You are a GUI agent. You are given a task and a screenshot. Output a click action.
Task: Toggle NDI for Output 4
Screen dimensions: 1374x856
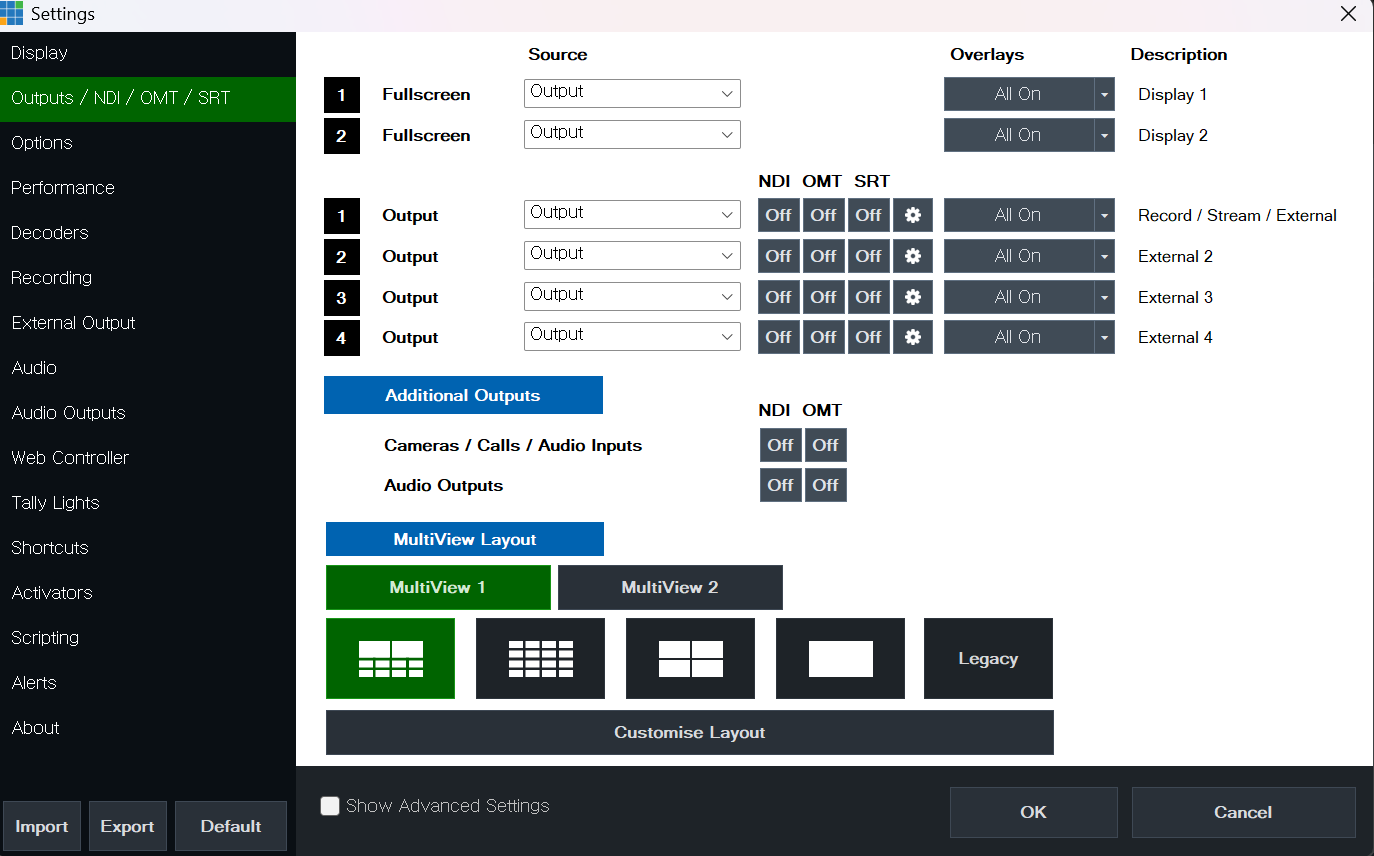[x=778, y=337]
